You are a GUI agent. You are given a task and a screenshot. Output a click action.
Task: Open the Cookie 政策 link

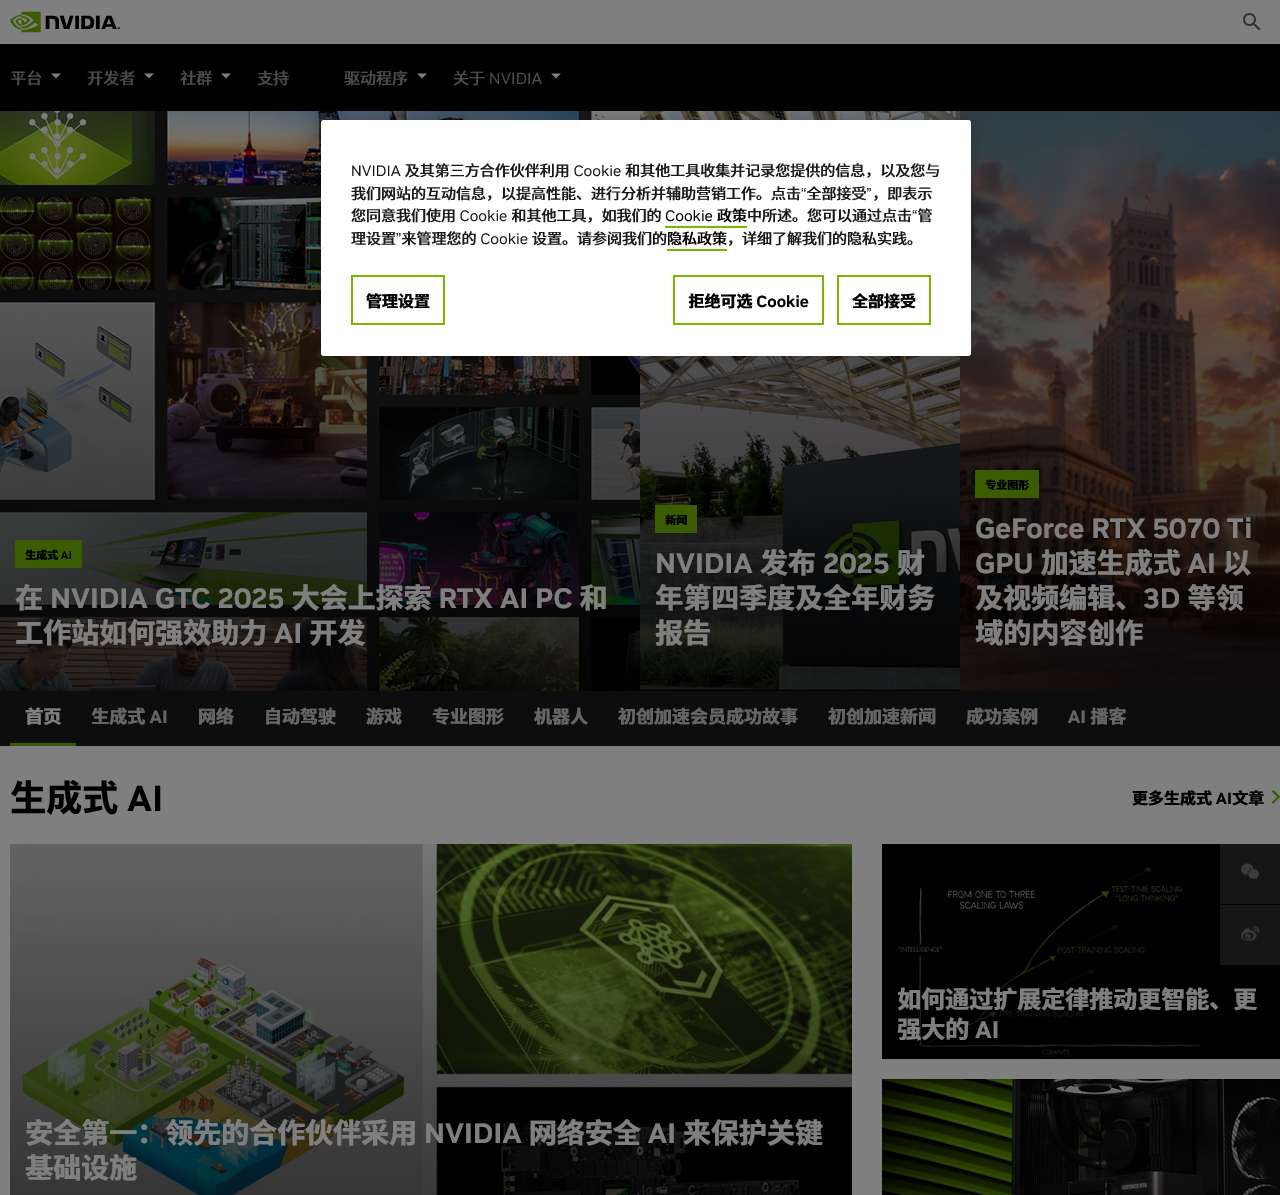(706, 216)
